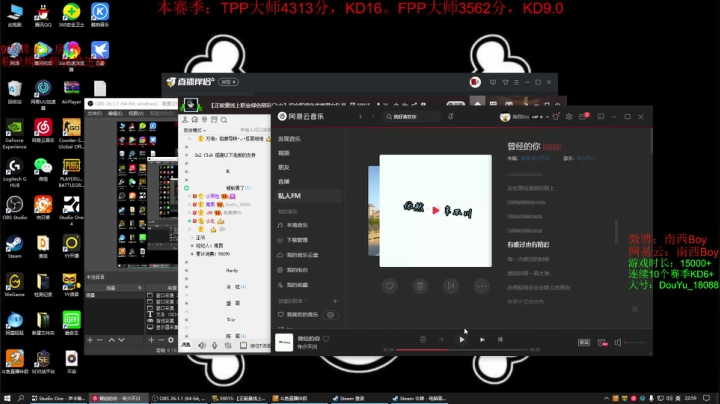720x404 pixels.
Task: Click the red play button on album cover
Action: tap(436, 211)
